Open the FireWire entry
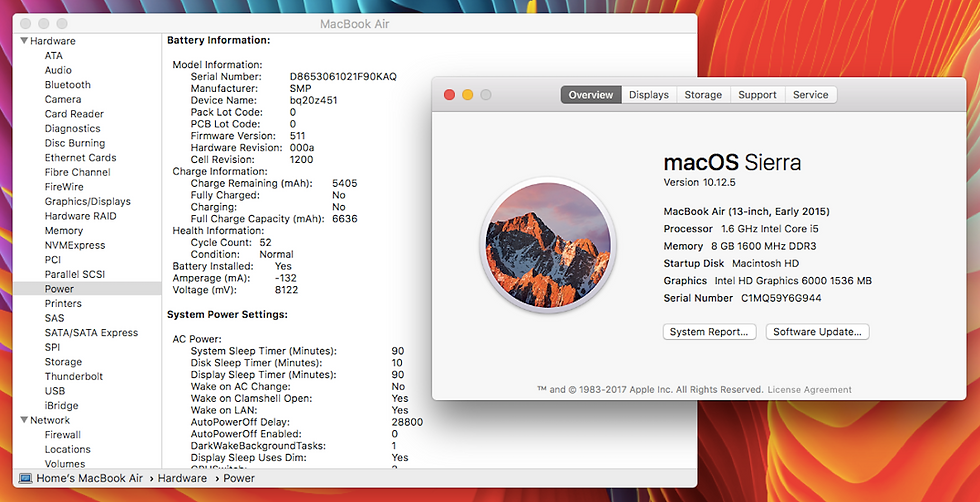The image size is (980, 502). click(x=64, y=187)
